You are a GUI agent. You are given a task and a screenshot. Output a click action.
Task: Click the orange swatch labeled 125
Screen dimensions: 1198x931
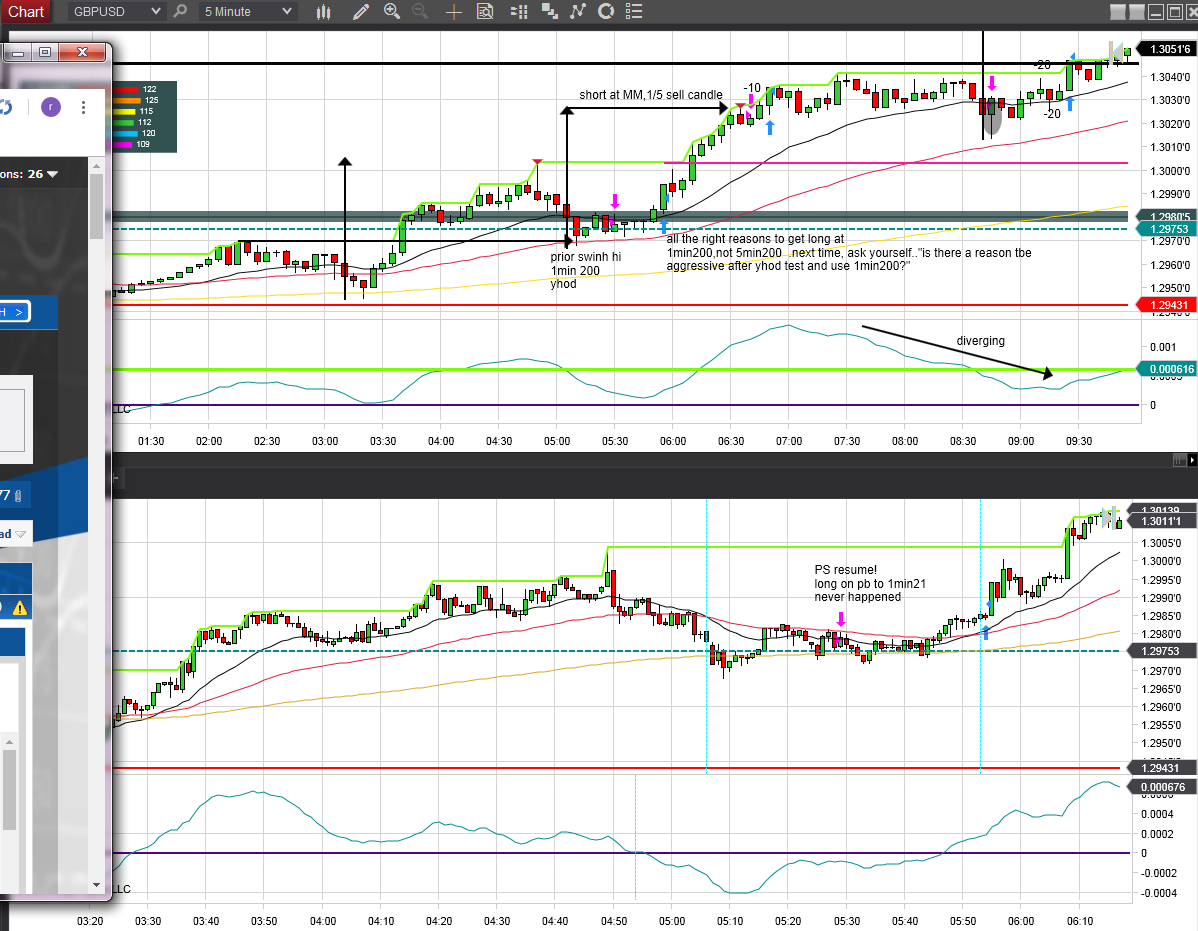[x=128, y=100]
